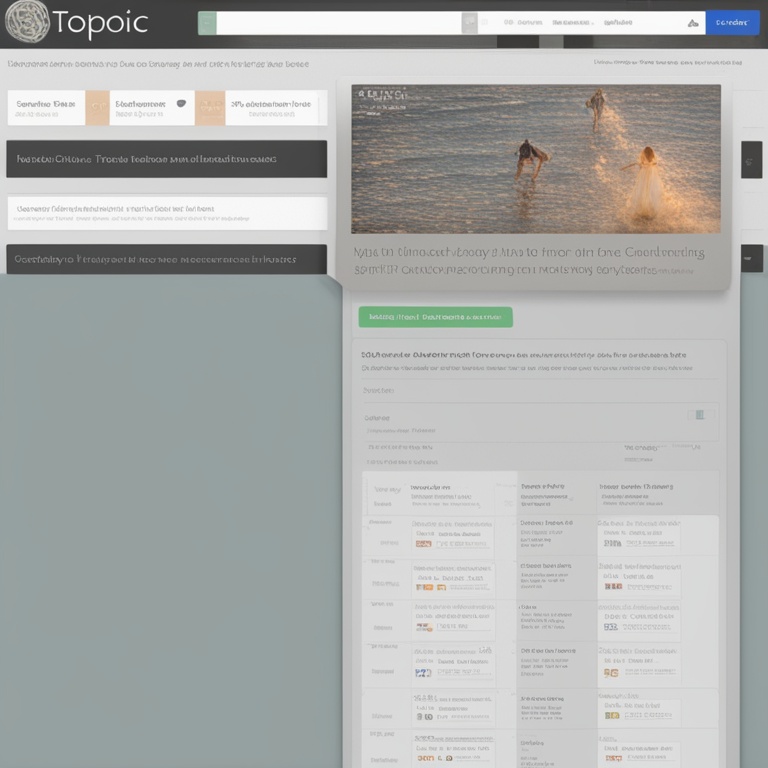Click the first peach square tab icon
This screenshot has height=768, width=768.
click(97, 108)
